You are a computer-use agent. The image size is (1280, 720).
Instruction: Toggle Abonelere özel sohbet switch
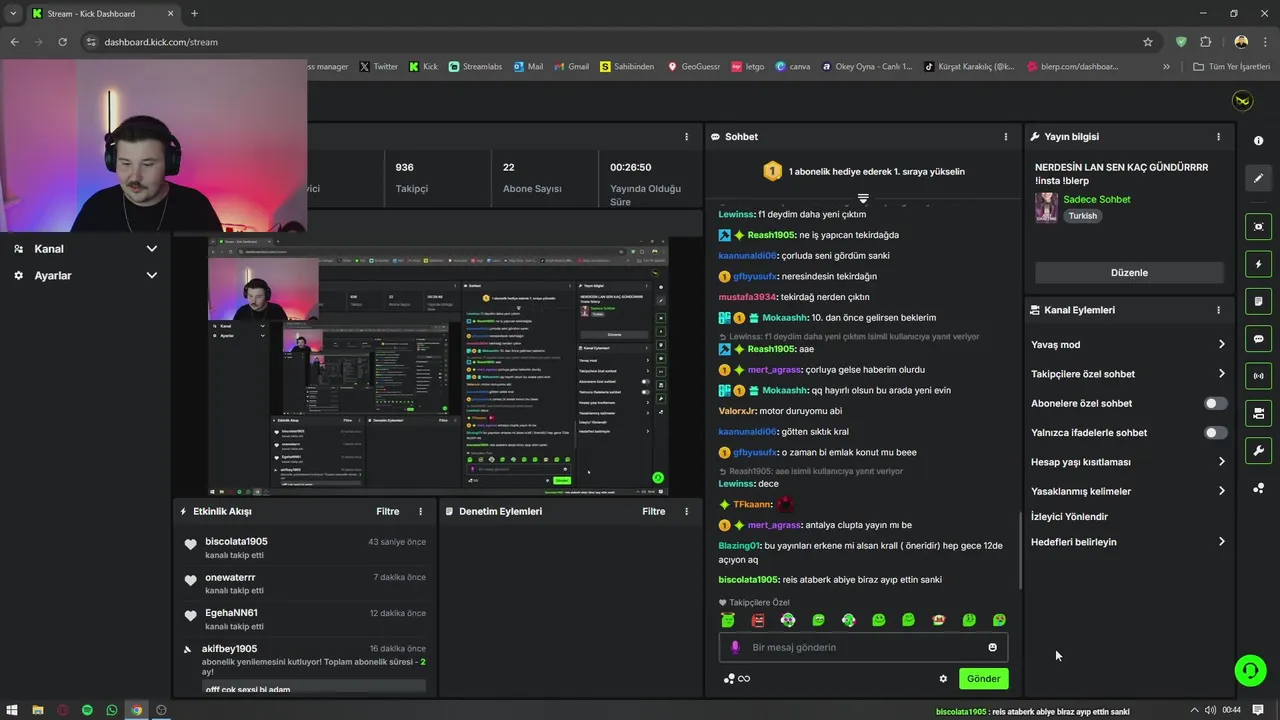1215,404
